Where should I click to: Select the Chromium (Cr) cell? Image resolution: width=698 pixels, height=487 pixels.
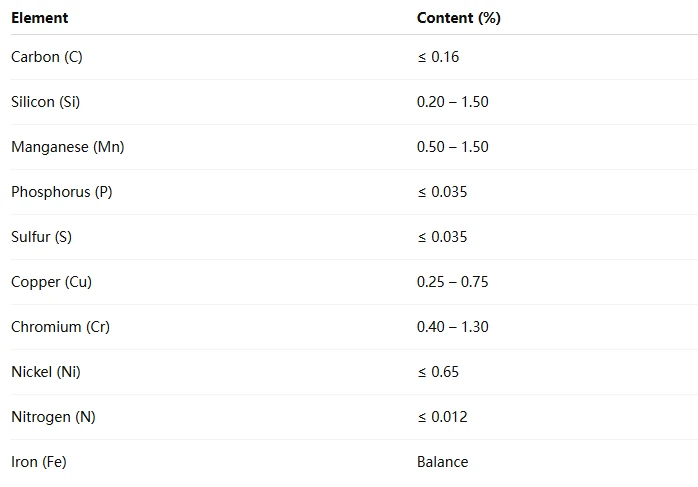pyautogui.click(x=61, y=327)
